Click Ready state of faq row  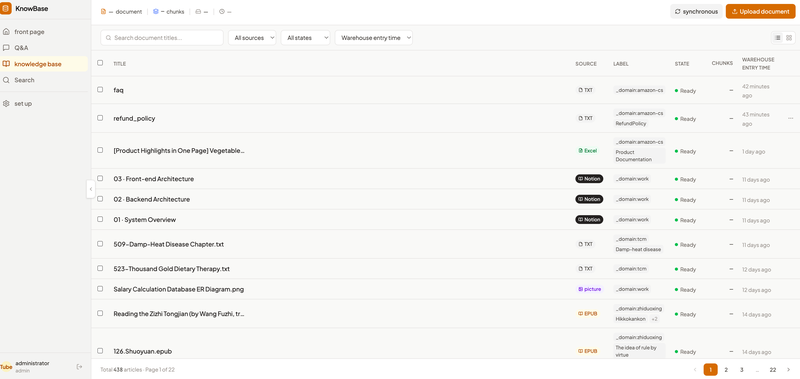[x=685, y=91]
